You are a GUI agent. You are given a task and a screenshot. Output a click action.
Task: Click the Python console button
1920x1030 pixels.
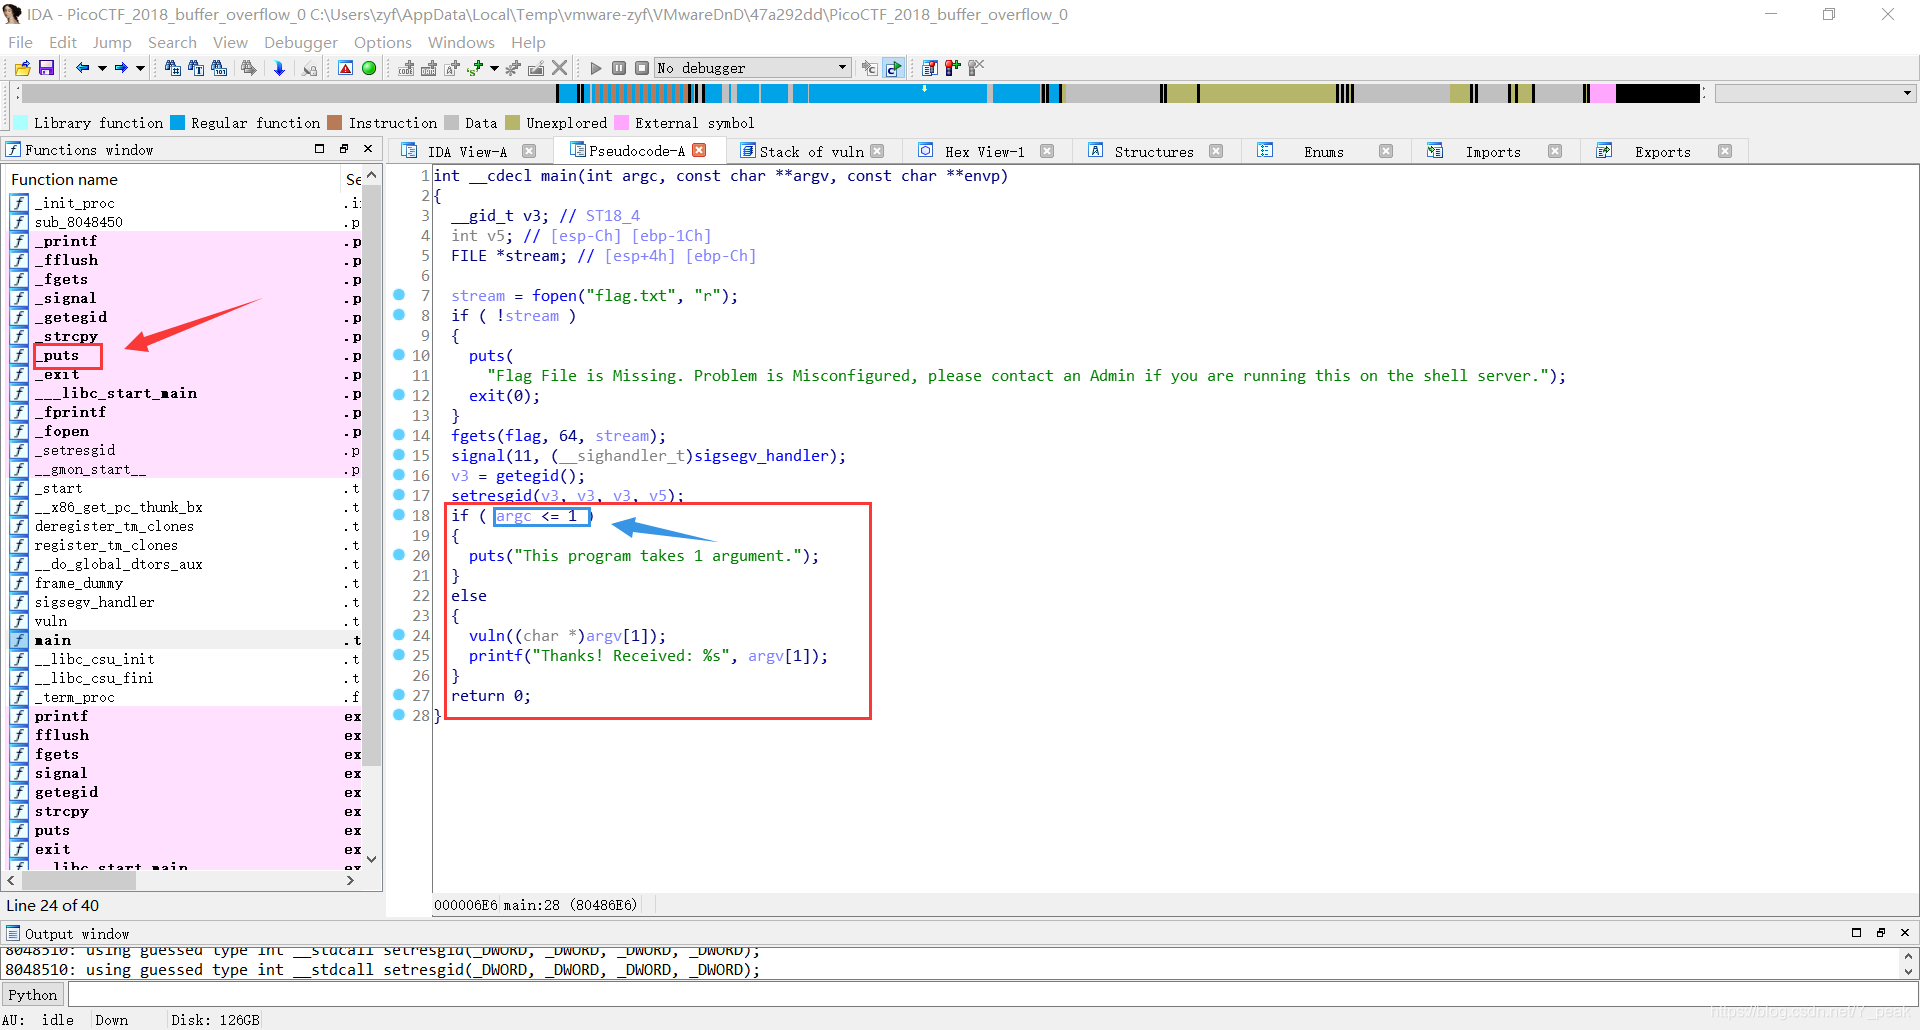pos(33,995)
